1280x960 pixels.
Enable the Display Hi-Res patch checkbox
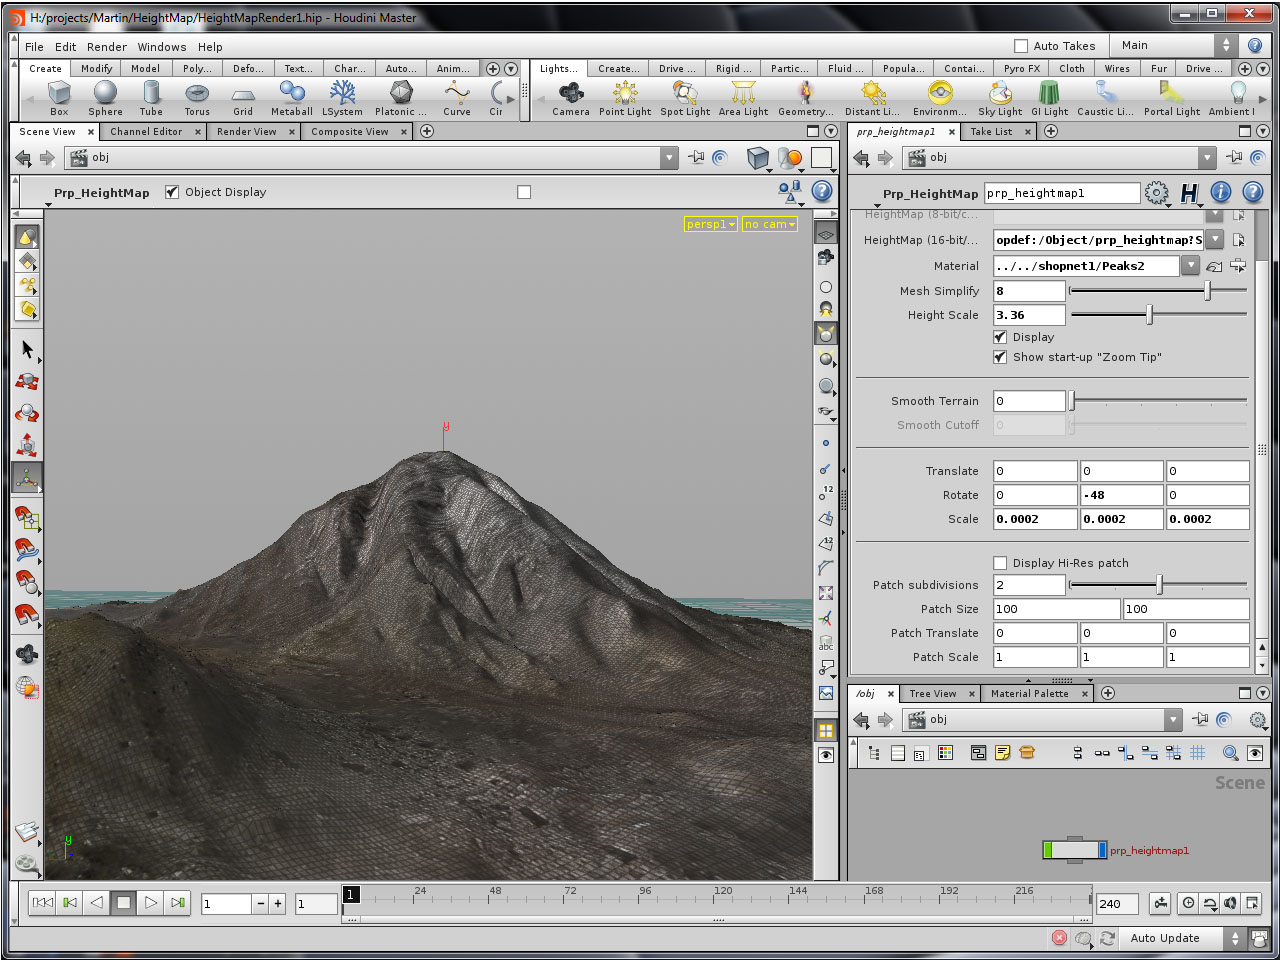coord(999,563)
